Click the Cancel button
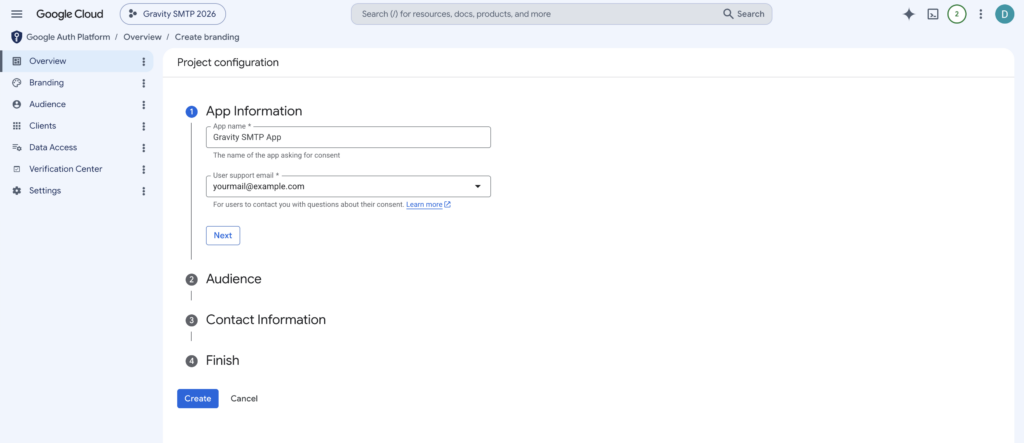Image resolution: width=1024 pixels, height=443 pixels. coord(244,399)
